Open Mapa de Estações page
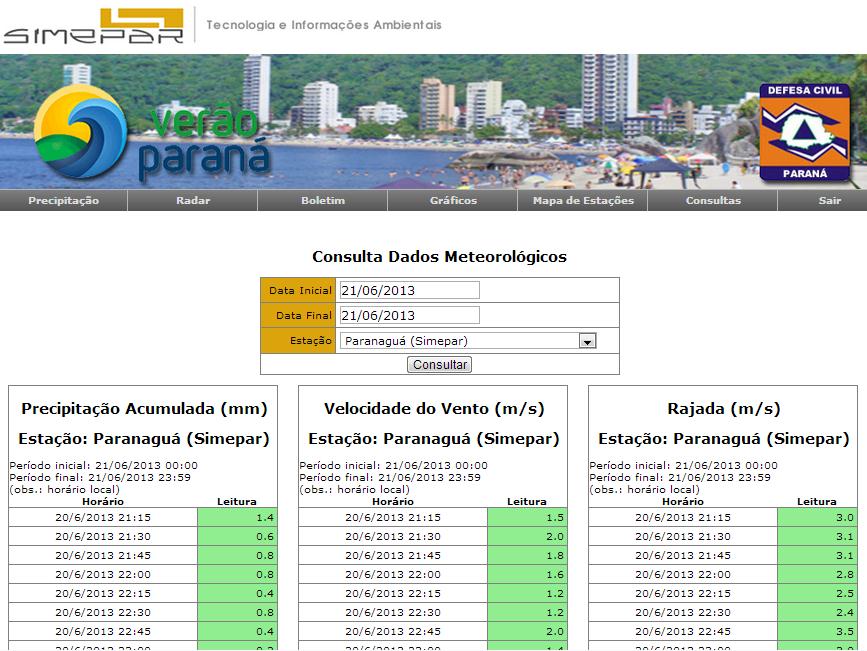Viewport: 867px width, 651px height. pyautogui.click(x=583, y=201)
